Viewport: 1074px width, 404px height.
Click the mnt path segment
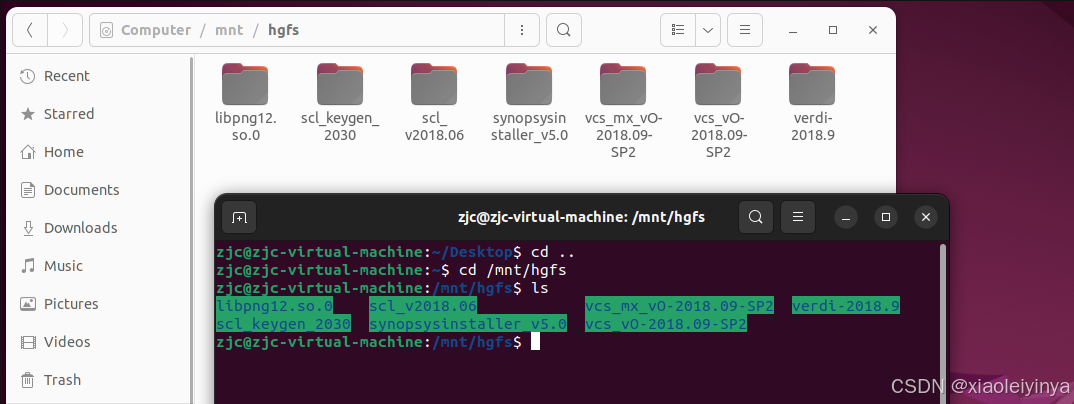tap(229, 30)
